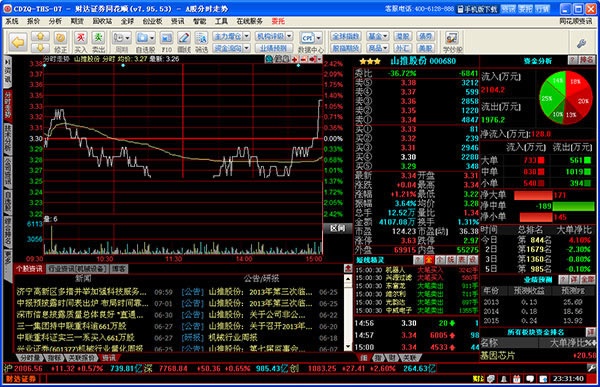Switch to the 行业资讯 news tab
The image size is (600, 387).
pos(77,269)
